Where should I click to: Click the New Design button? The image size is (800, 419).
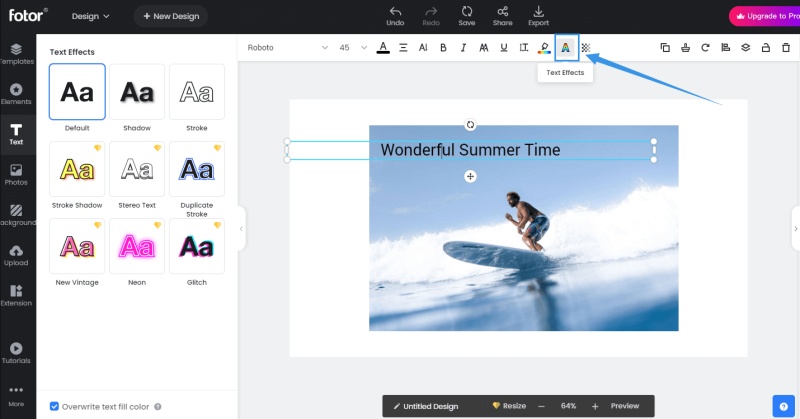171,16
